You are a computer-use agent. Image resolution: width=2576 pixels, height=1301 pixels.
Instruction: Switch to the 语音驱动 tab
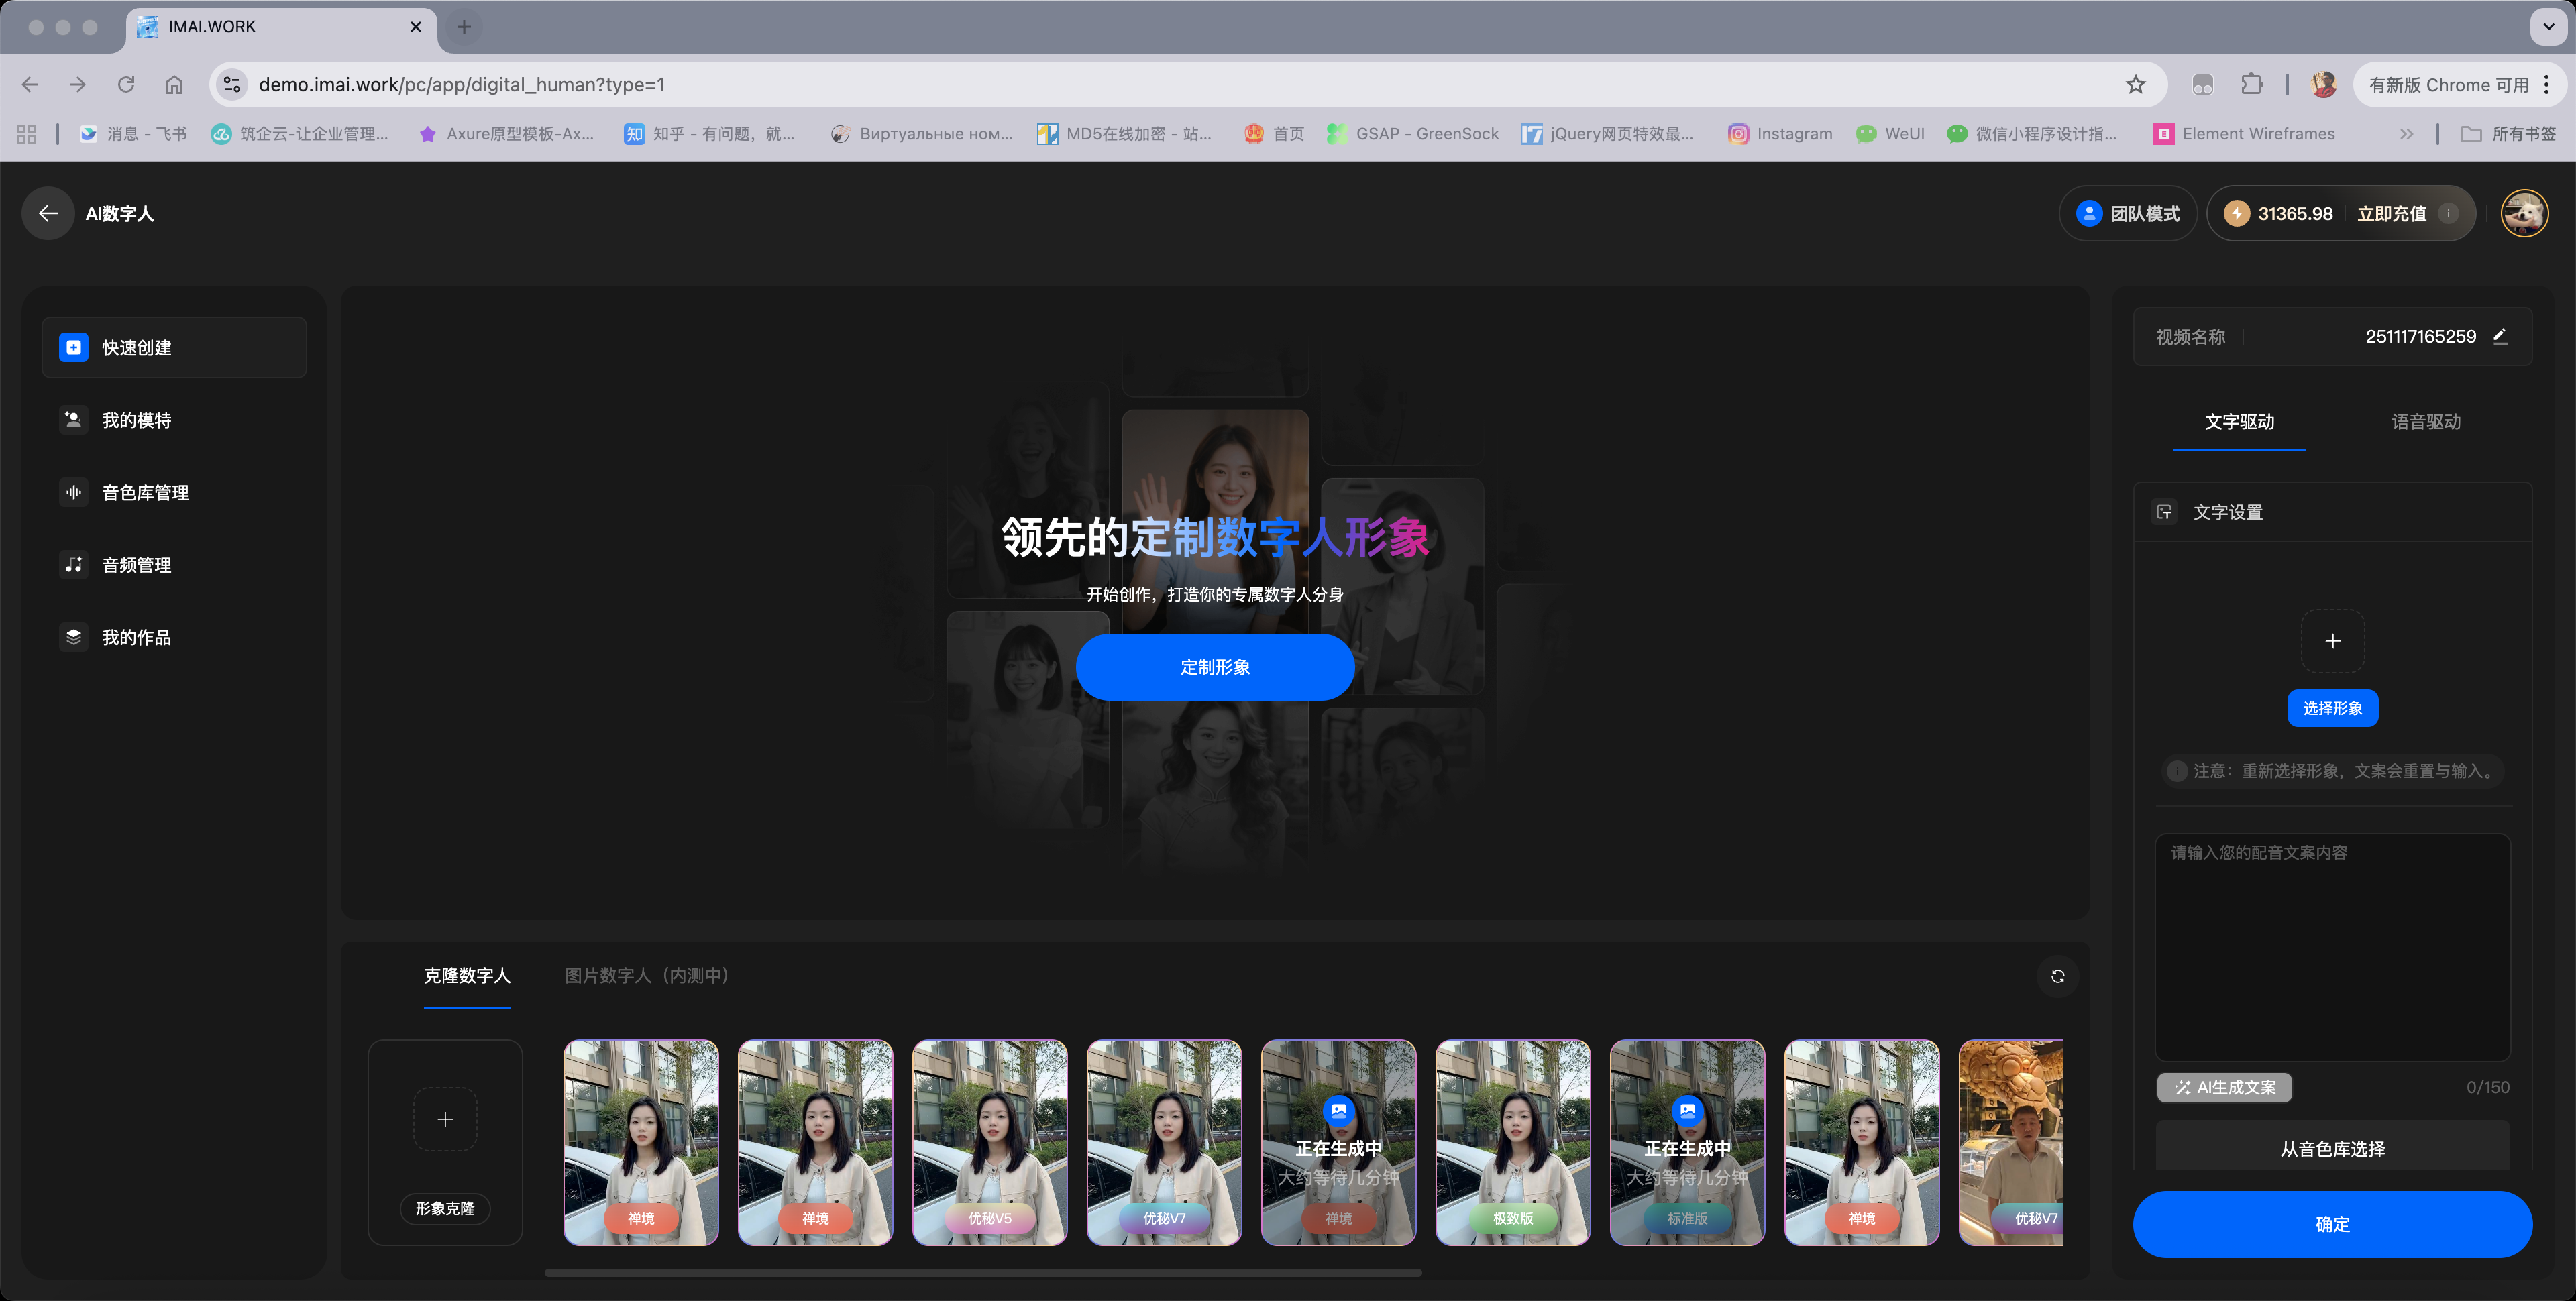2426,422
